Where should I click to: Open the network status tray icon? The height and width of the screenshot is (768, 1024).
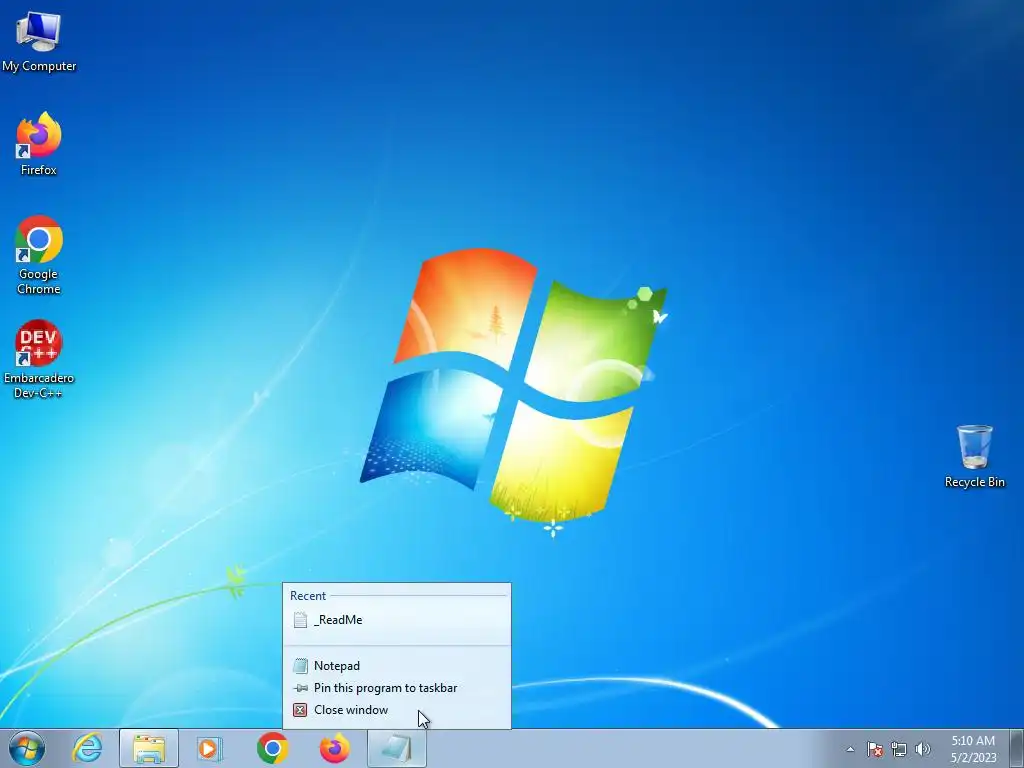click(899, 749)
